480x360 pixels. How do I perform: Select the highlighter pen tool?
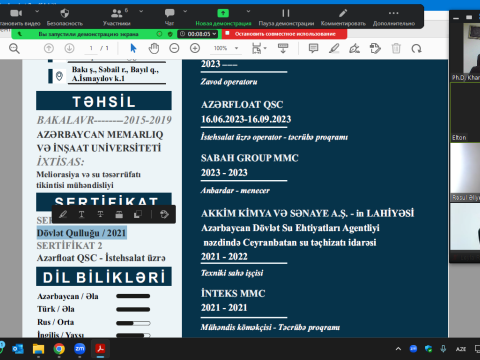(334, 49)
